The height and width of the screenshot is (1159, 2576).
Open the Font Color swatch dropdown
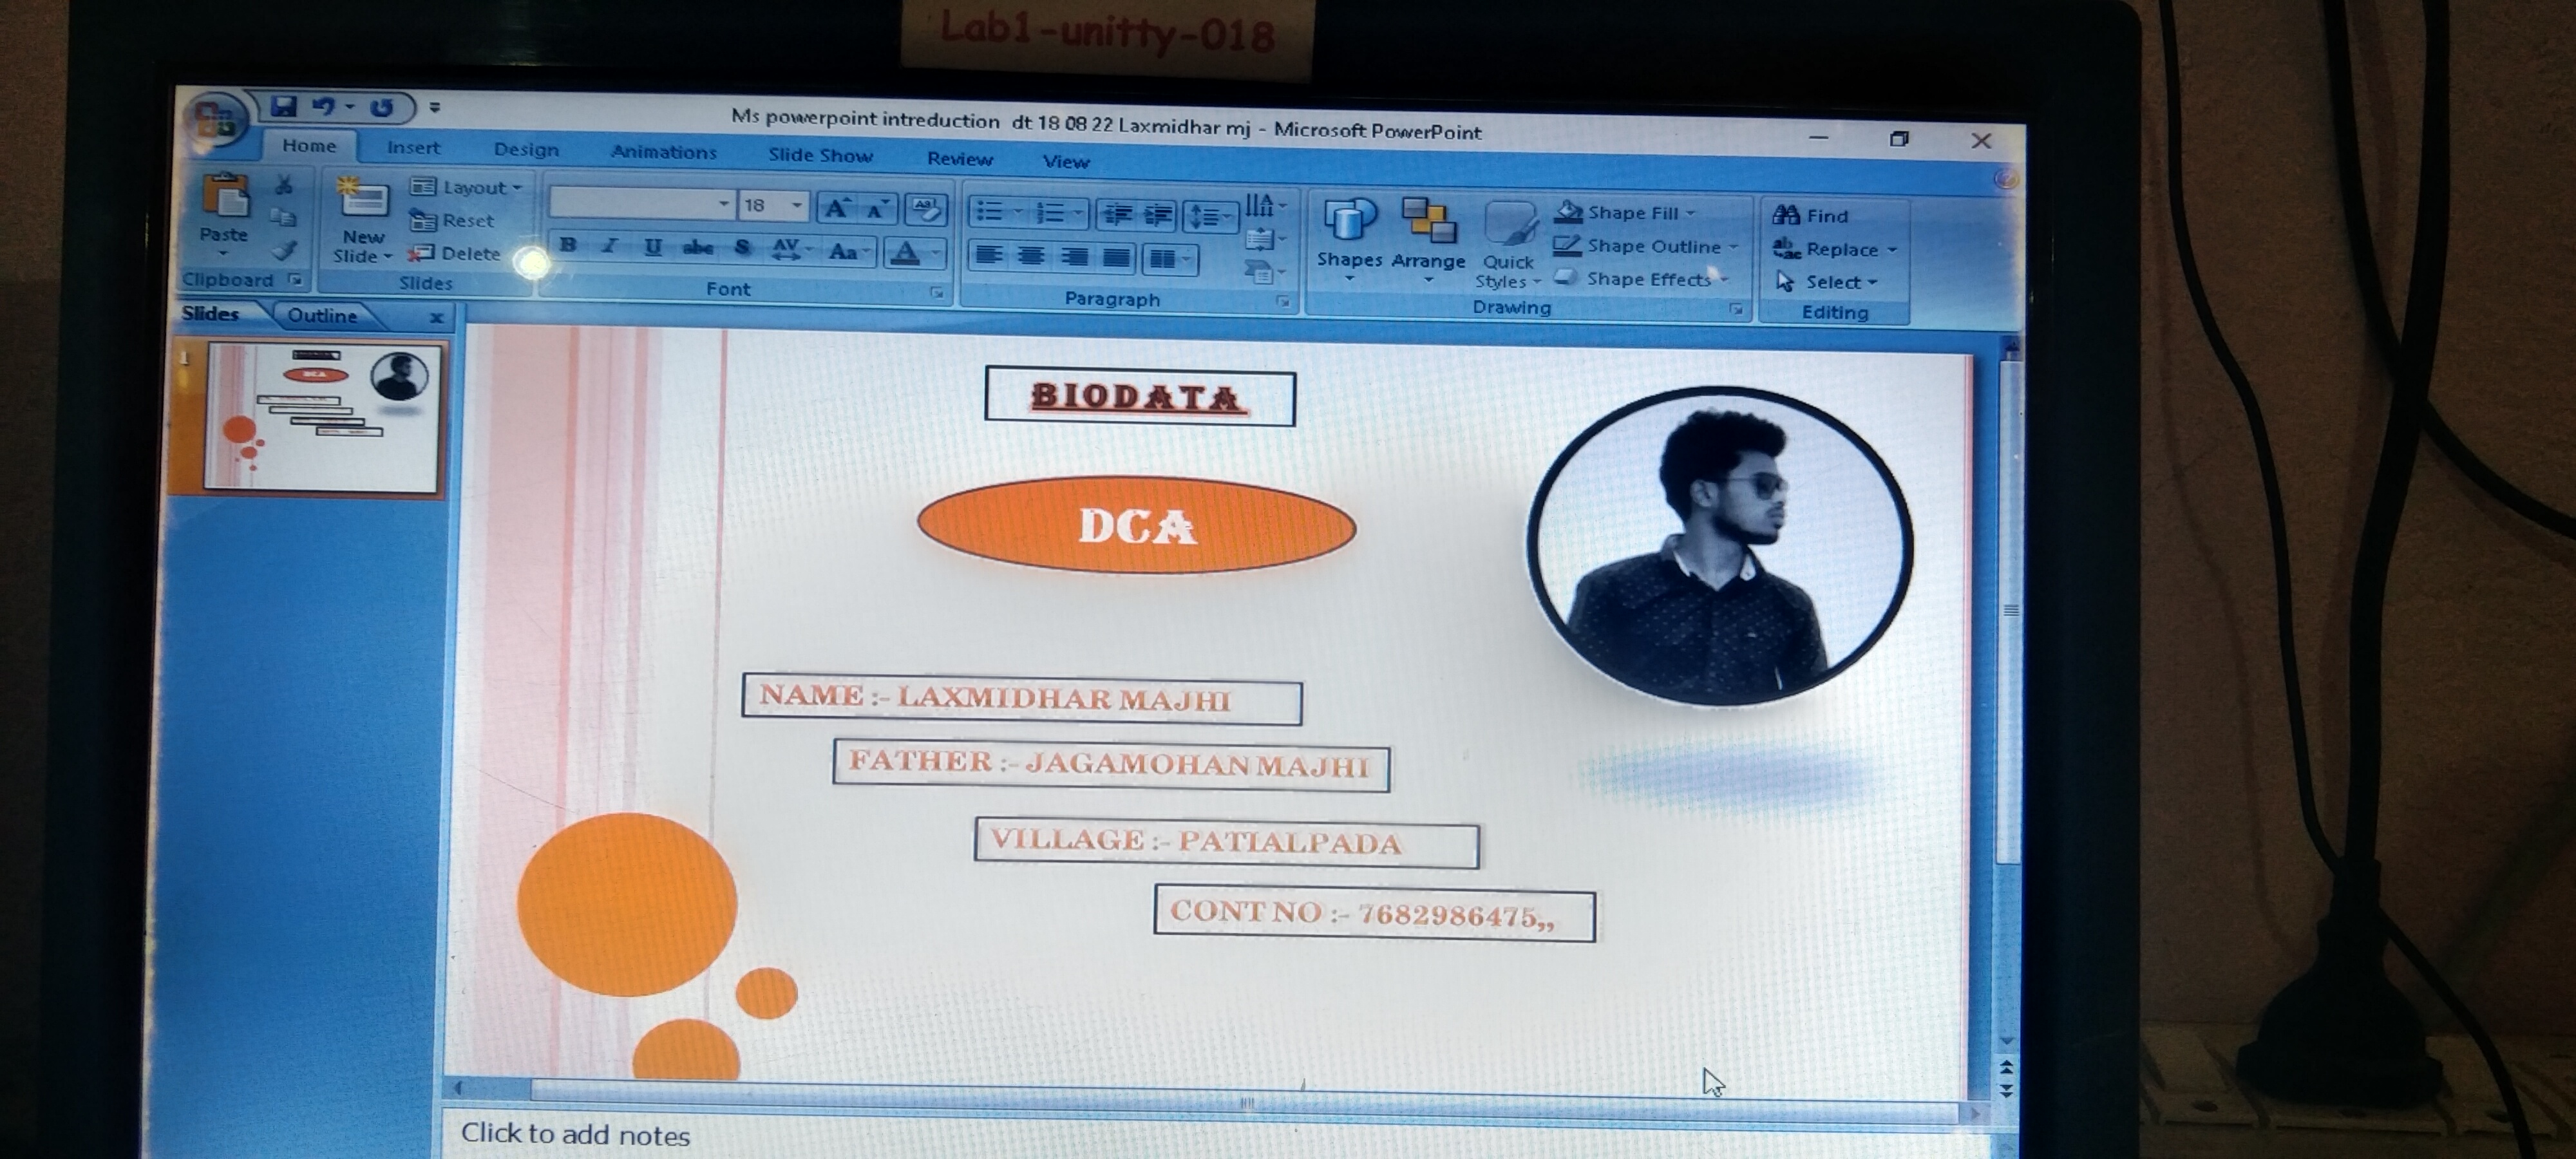pyautogui.click(x=936, y=254)
